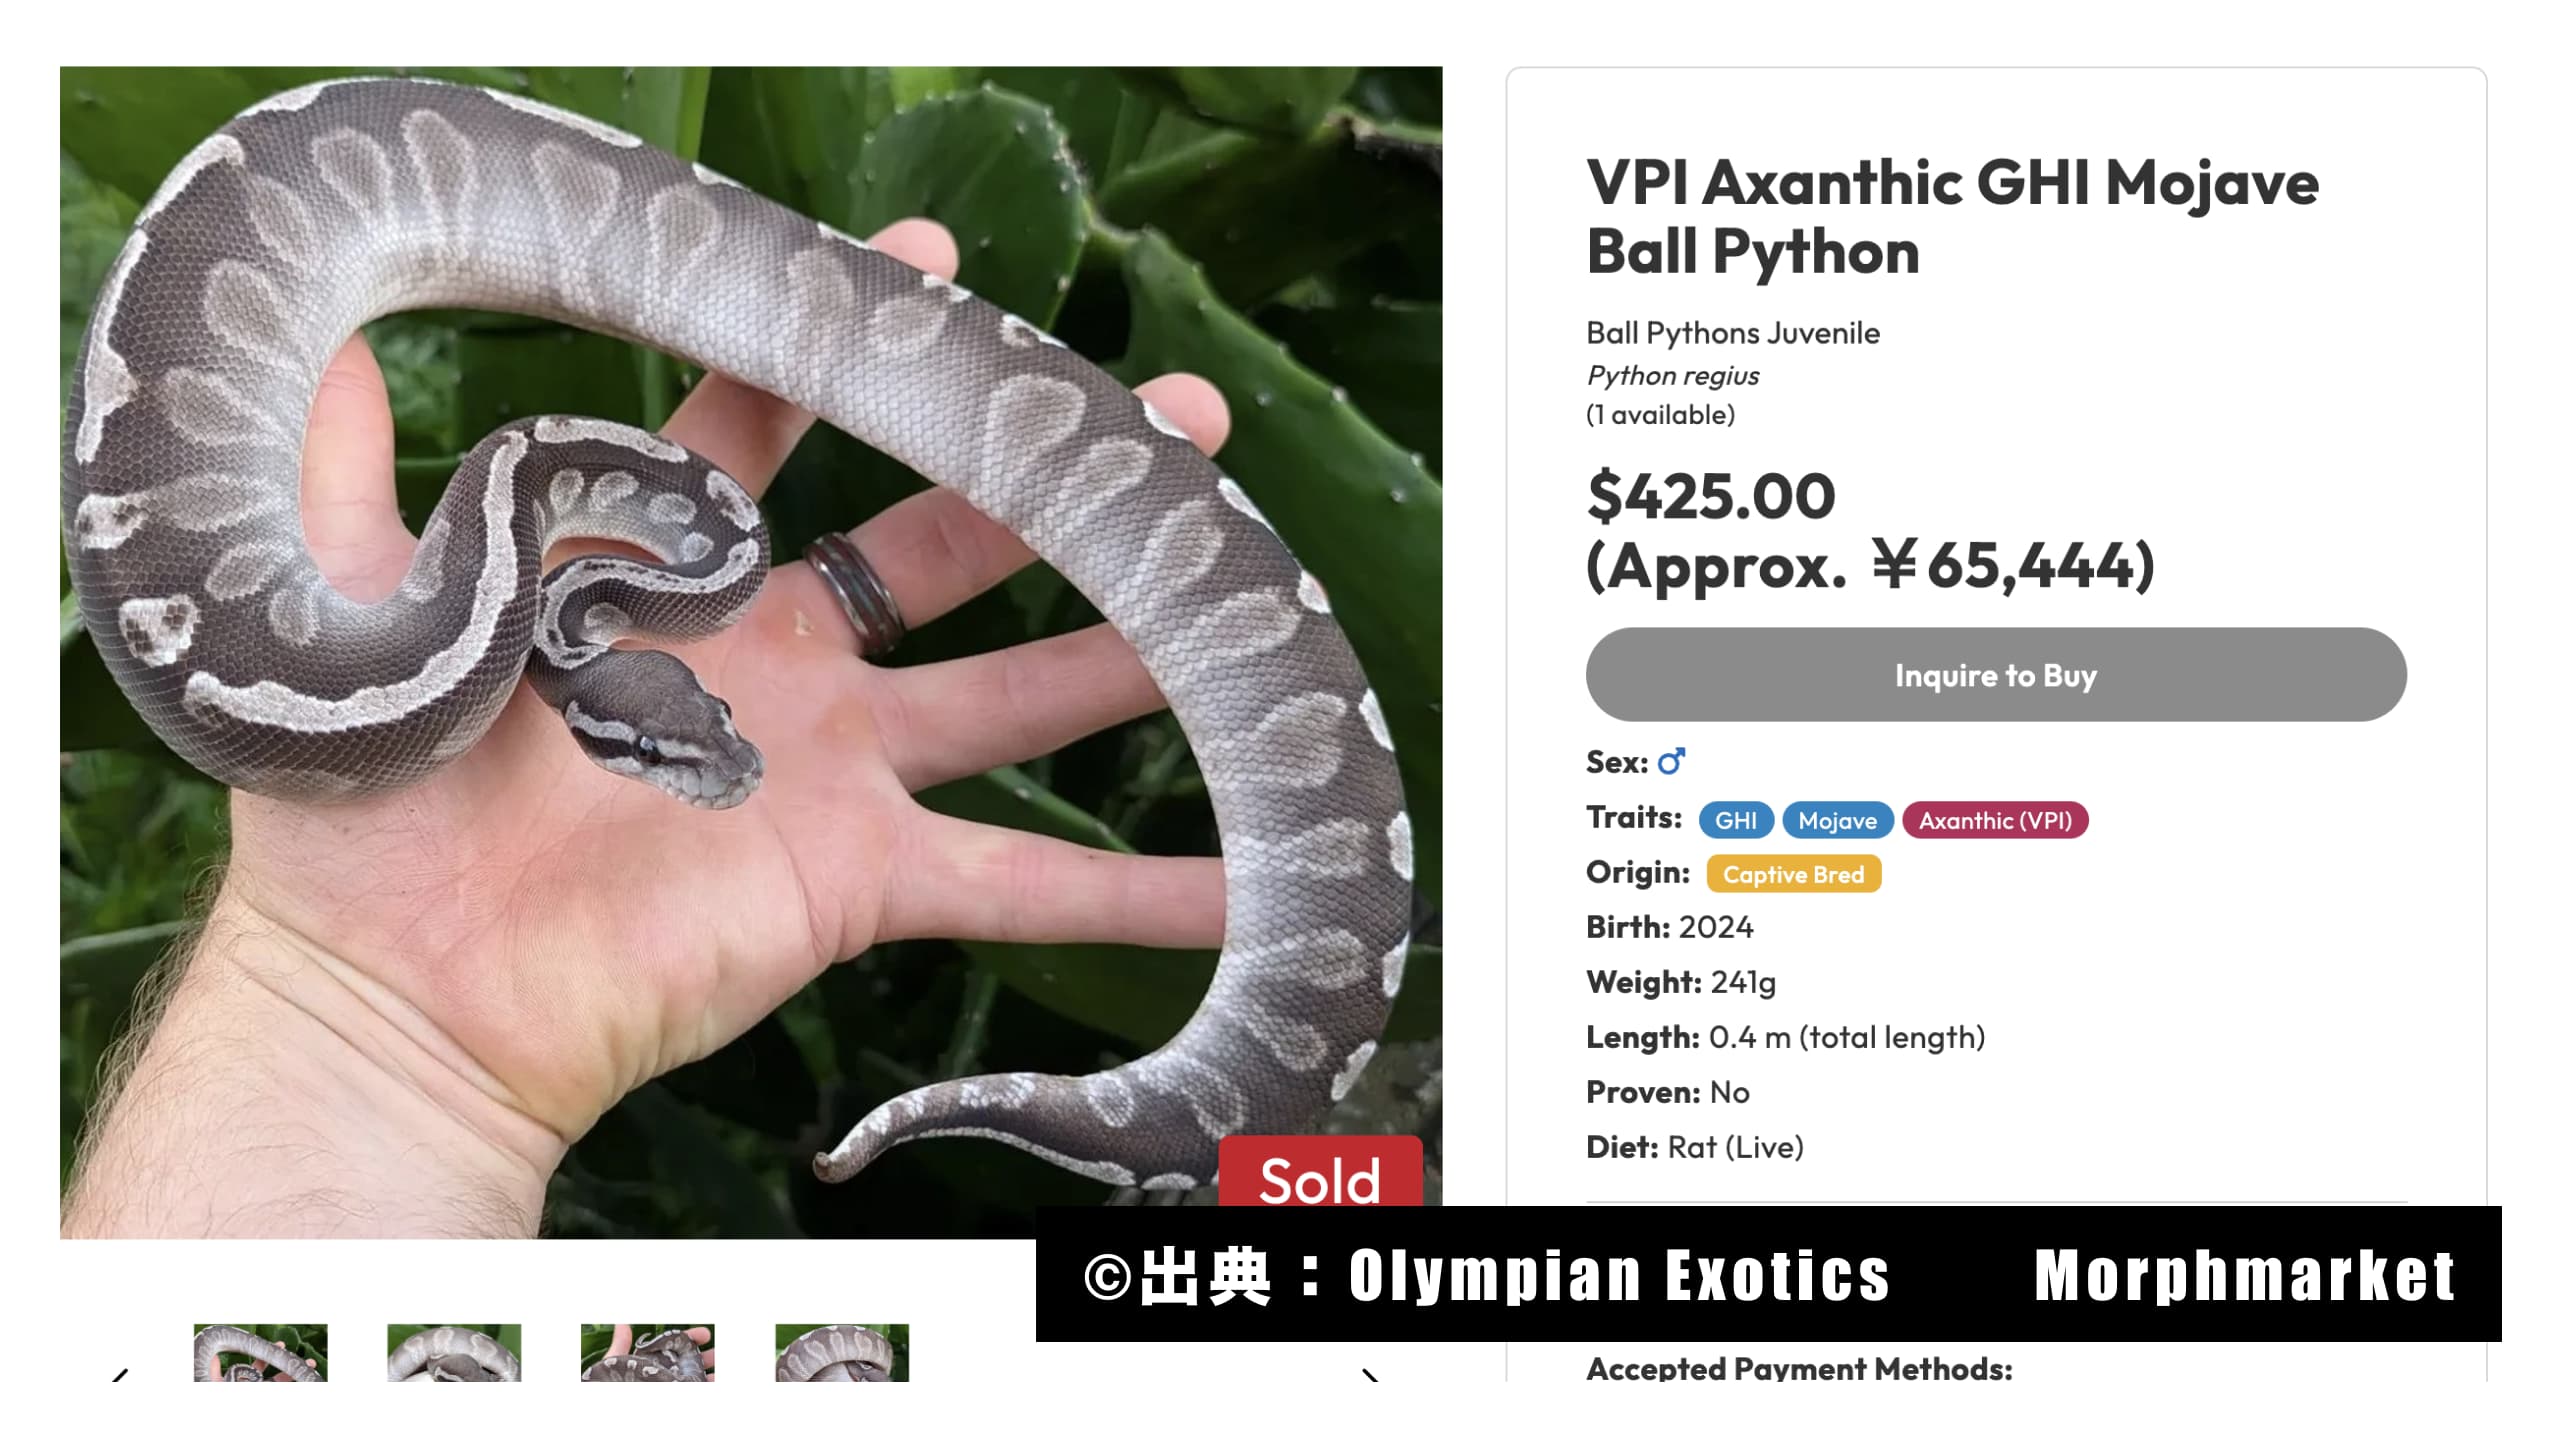
Task: Click the Accepted Payment Methods heading
Action: (1799, 1368)
